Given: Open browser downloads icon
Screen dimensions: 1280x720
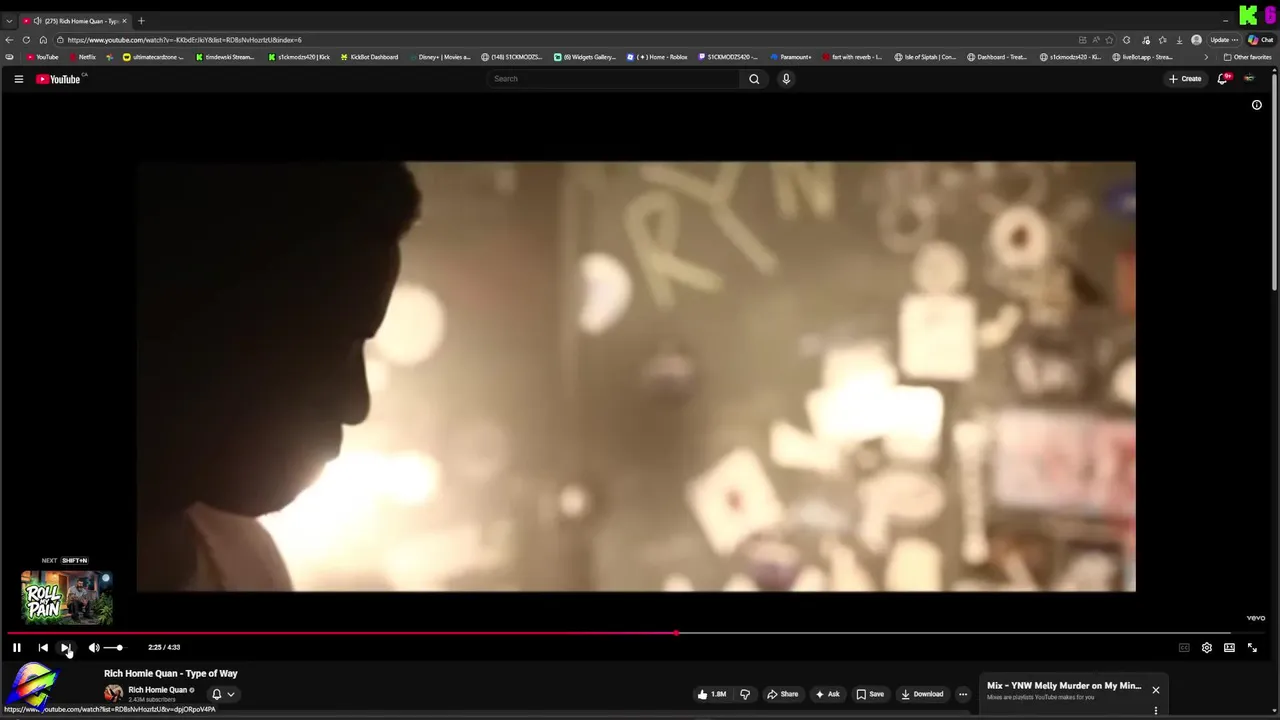Looking at the screenshot, I should click(x=1179, y=40).
